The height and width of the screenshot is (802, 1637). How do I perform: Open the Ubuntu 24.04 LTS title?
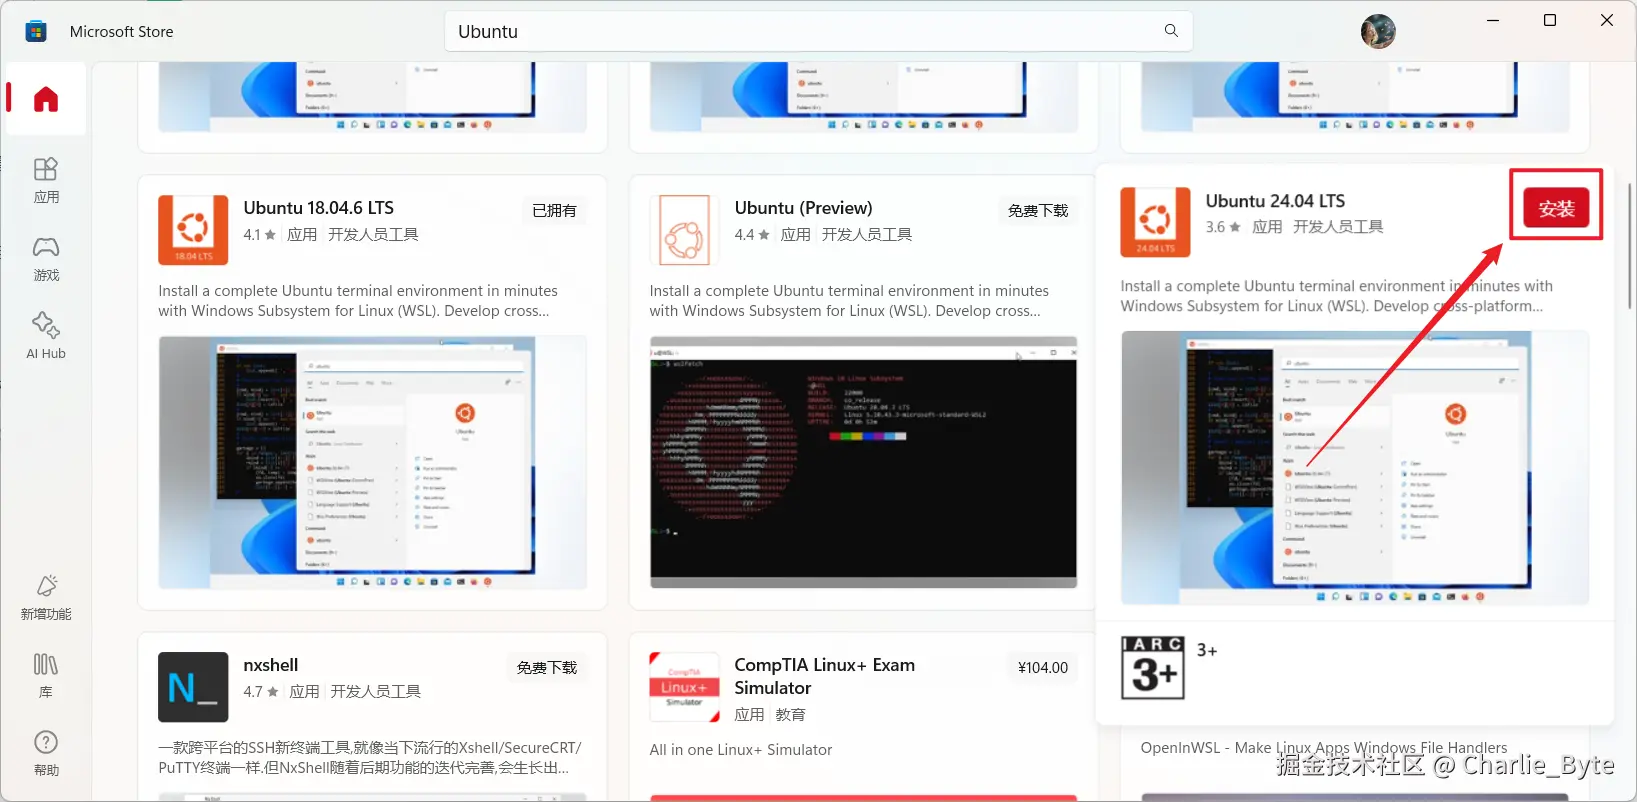point(1275,201)
